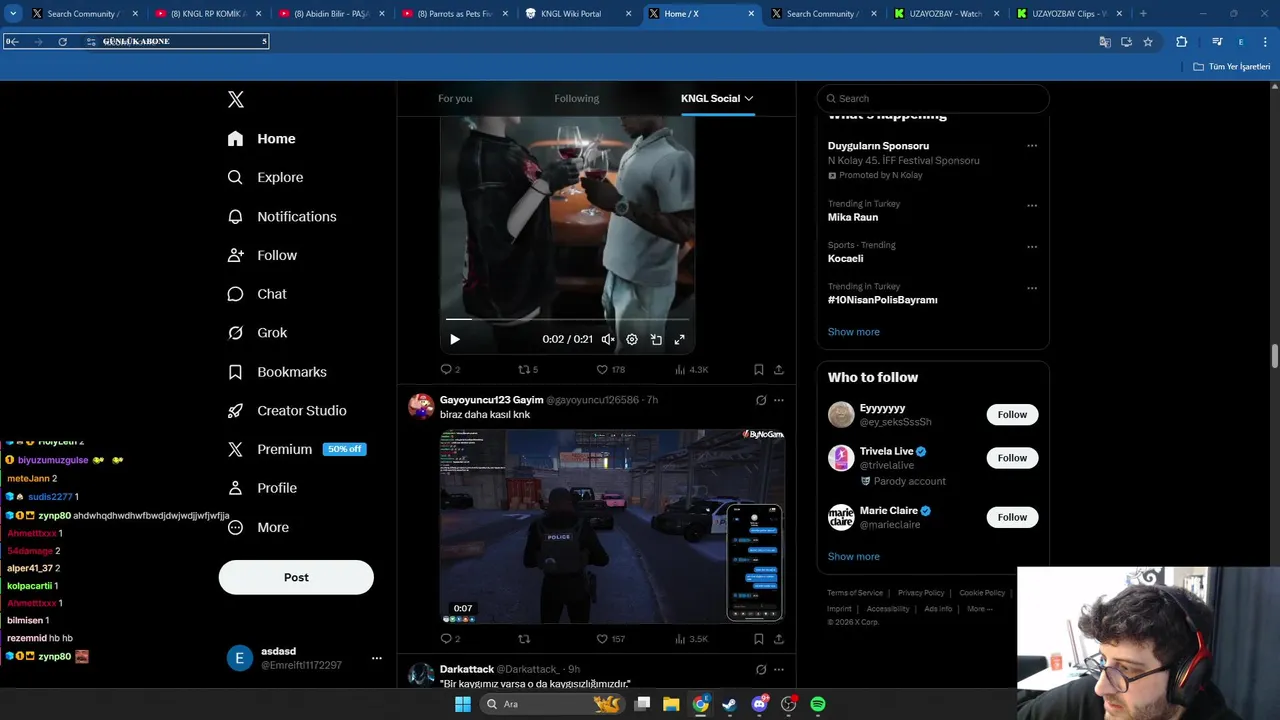The image size is (1280, 720).
Task: Bookmark this page with star icon
Action: [x=1148, y=42]
